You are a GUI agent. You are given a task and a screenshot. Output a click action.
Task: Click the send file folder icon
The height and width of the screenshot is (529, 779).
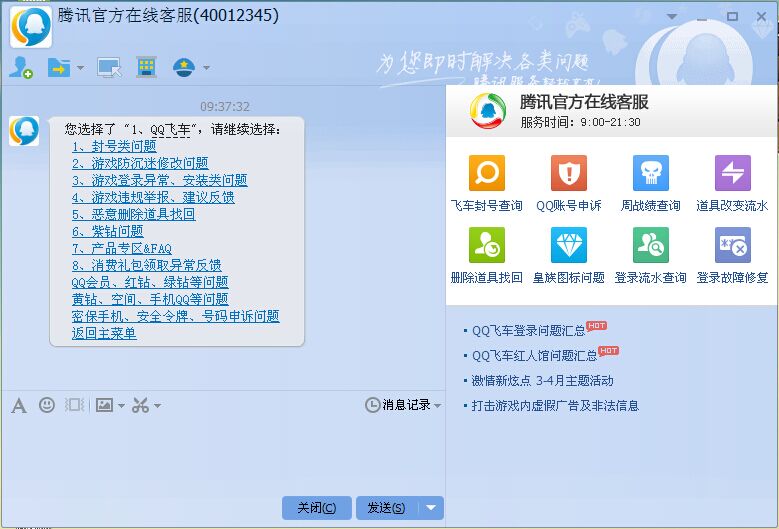(x=59, y=67)
